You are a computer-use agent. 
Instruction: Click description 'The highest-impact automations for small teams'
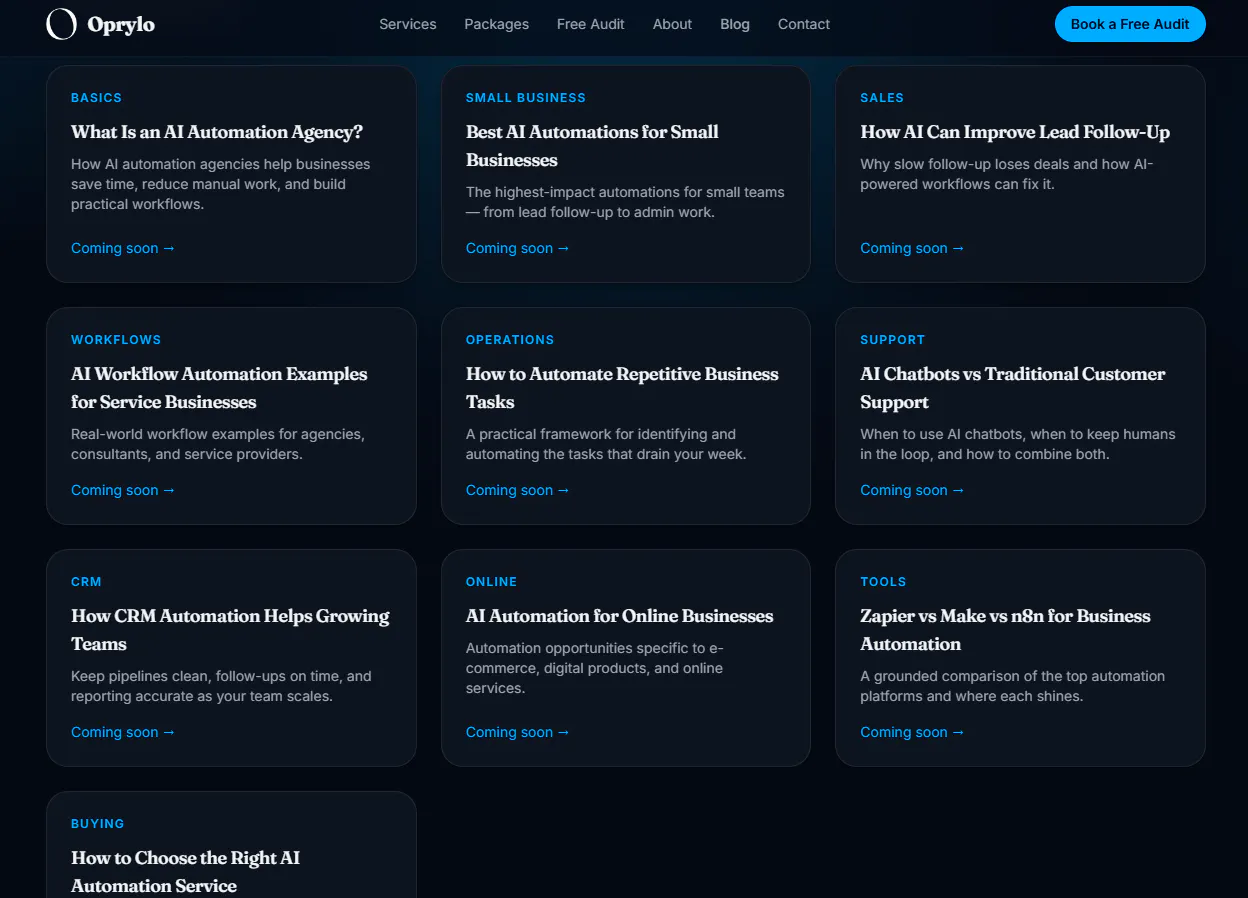pos(625,202)
